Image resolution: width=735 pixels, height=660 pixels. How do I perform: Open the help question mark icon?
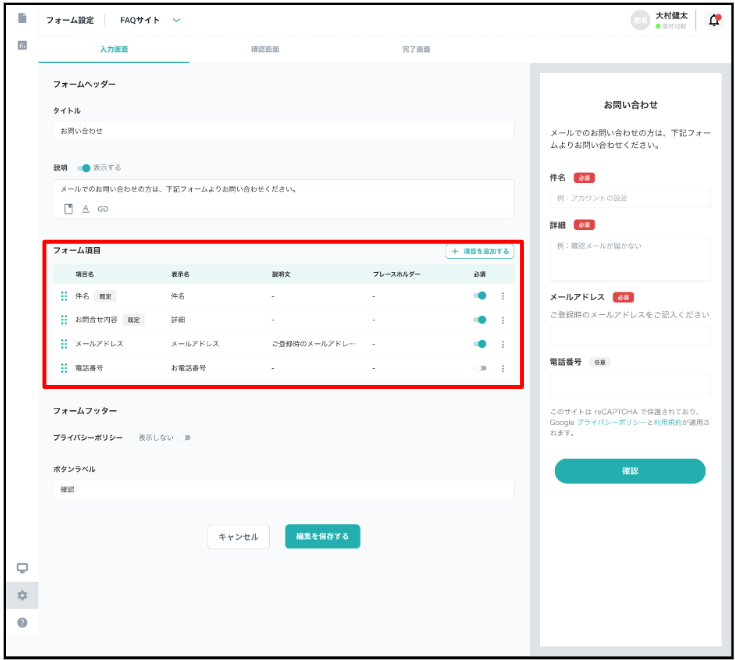[22, 622]
